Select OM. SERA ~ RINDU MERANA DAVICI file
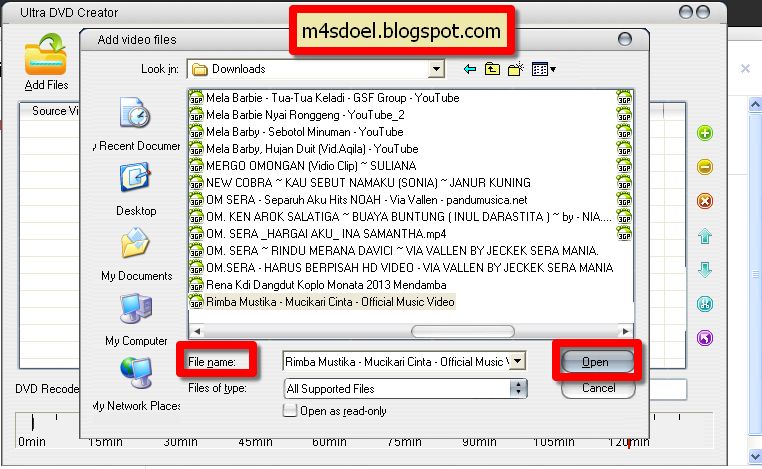762x469 pixels. tap(402, 251)
